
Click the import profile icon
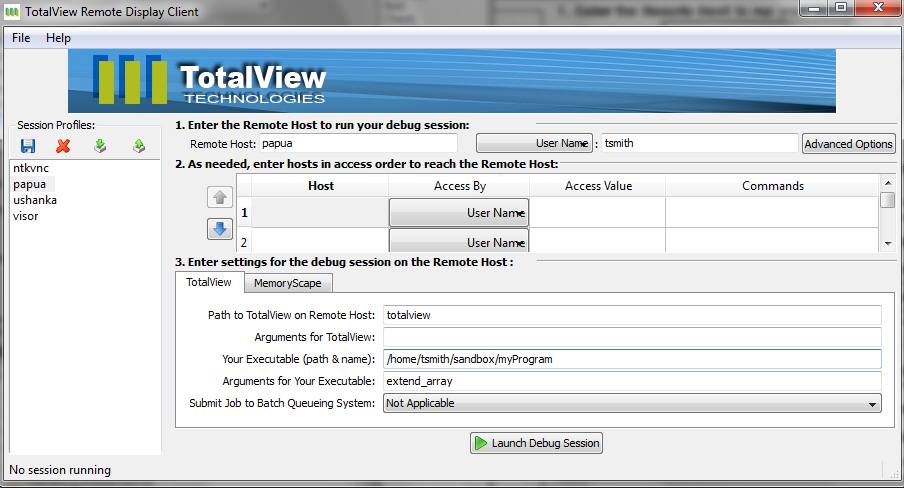tap(99, 146)
